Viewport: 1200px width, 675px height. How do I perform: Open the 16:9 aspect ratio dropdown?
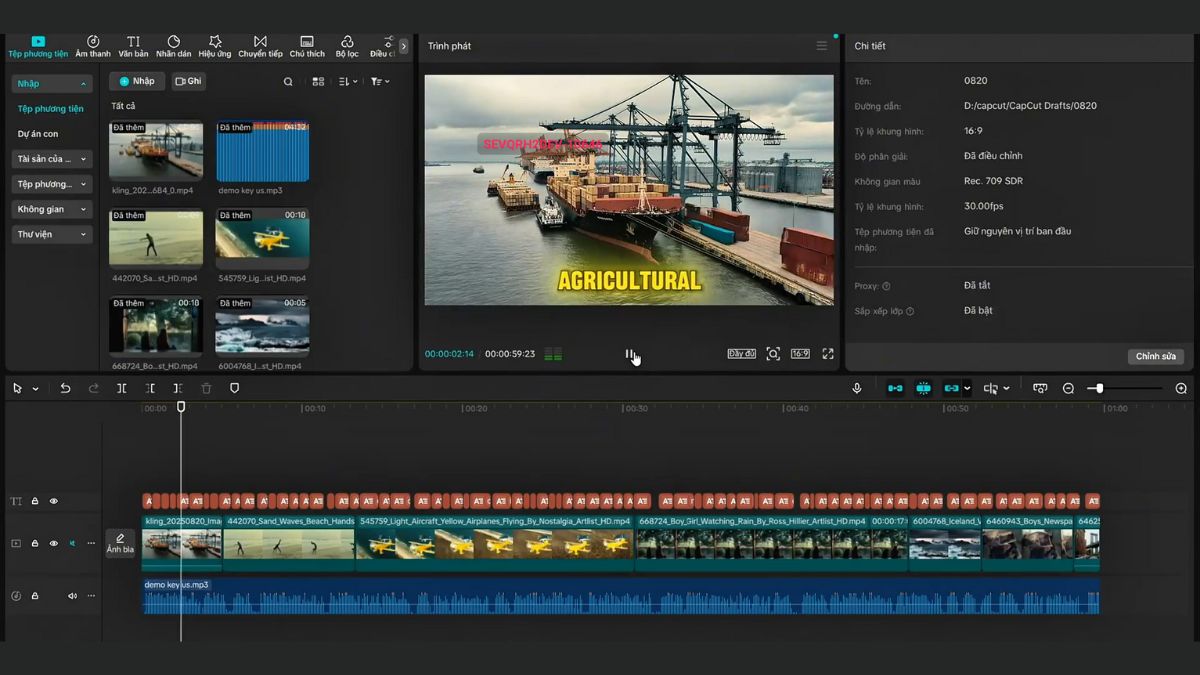click(x=799, y=353)
